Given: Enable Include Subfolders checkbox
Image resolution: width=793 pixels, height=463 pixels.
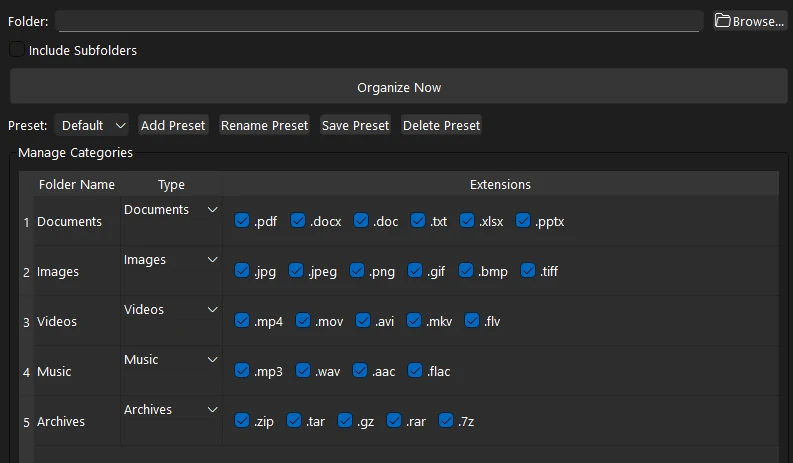Looking at the screenshot, I should pyautogui.click(x=17, y=50).
